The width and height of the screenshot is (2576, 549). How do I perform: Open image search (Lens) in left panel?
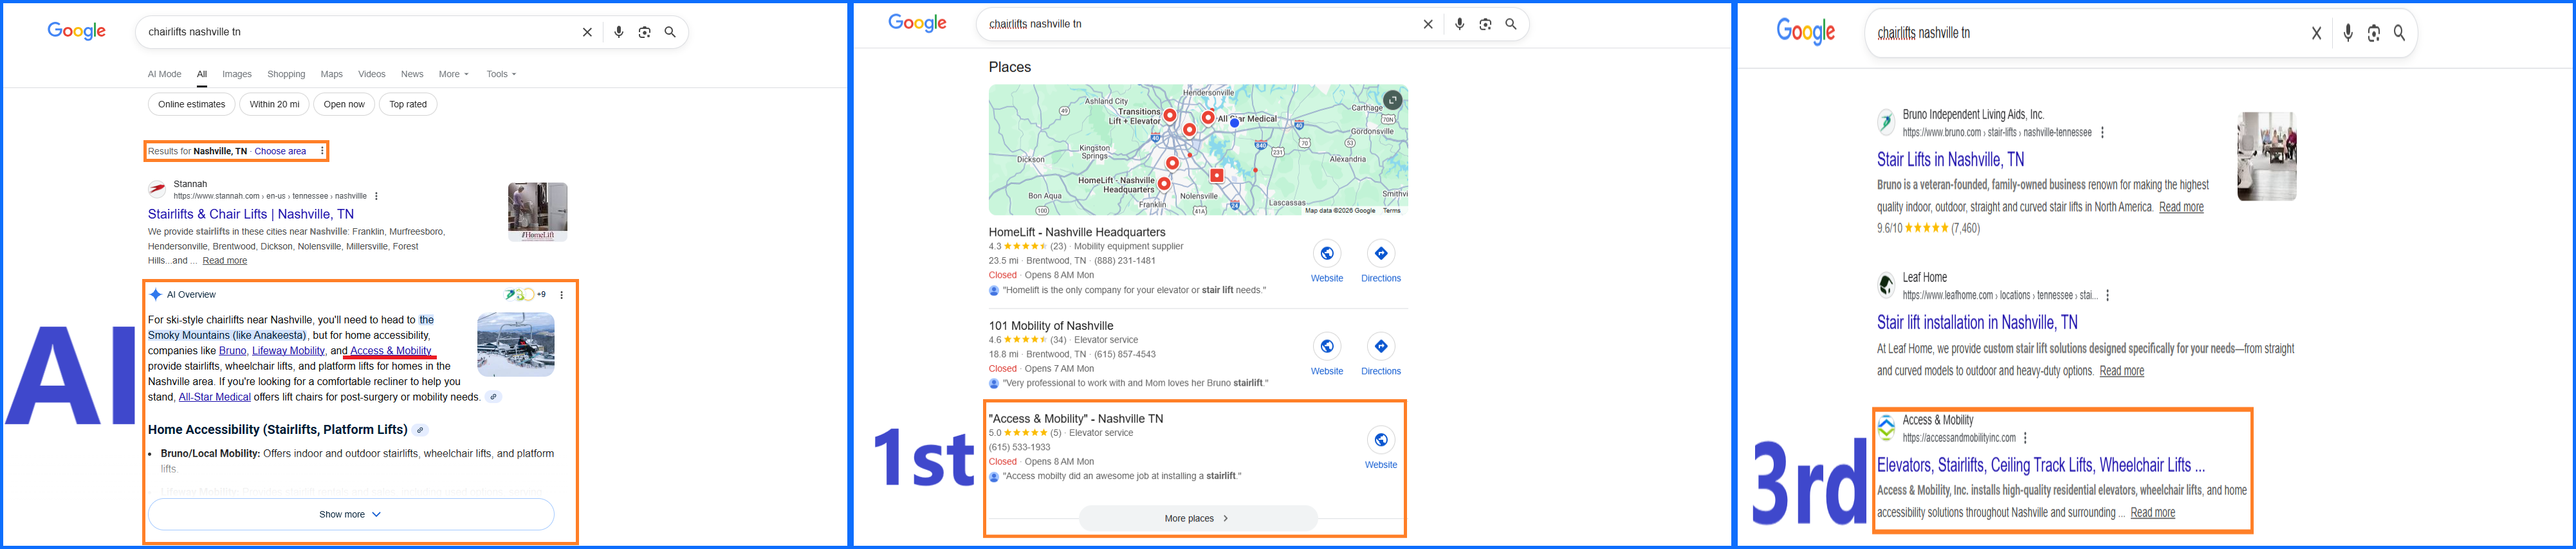pyautogui.click(x=645, y=32)
